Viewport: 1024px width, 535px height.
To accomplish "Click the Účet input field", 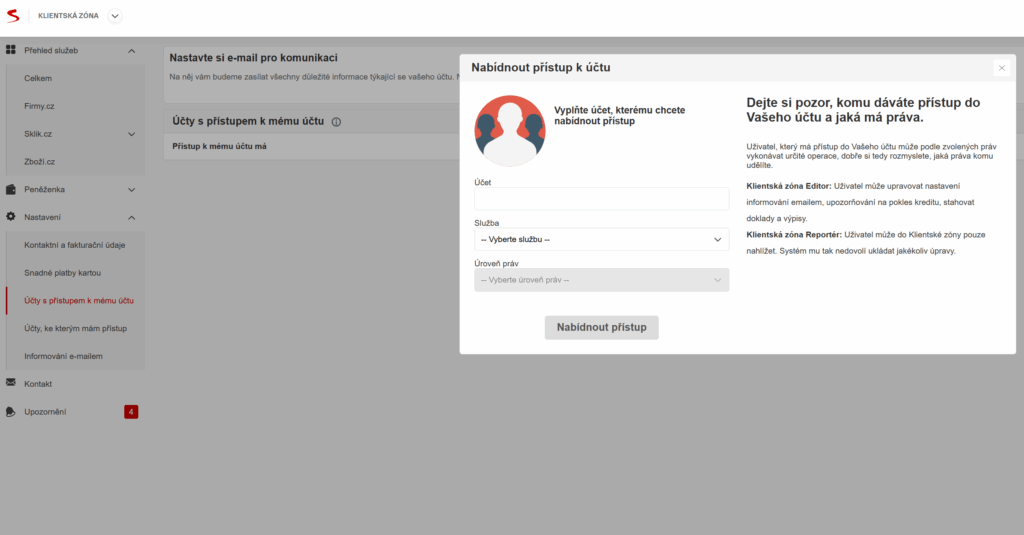I will click(x=601, y=199).
